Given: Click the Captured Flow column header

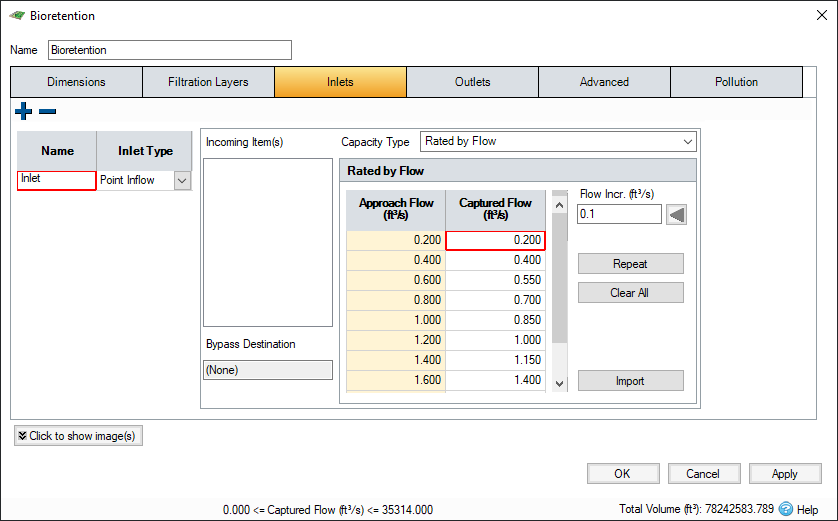Looking at the screenshot, I should click(x=495, y=210).
